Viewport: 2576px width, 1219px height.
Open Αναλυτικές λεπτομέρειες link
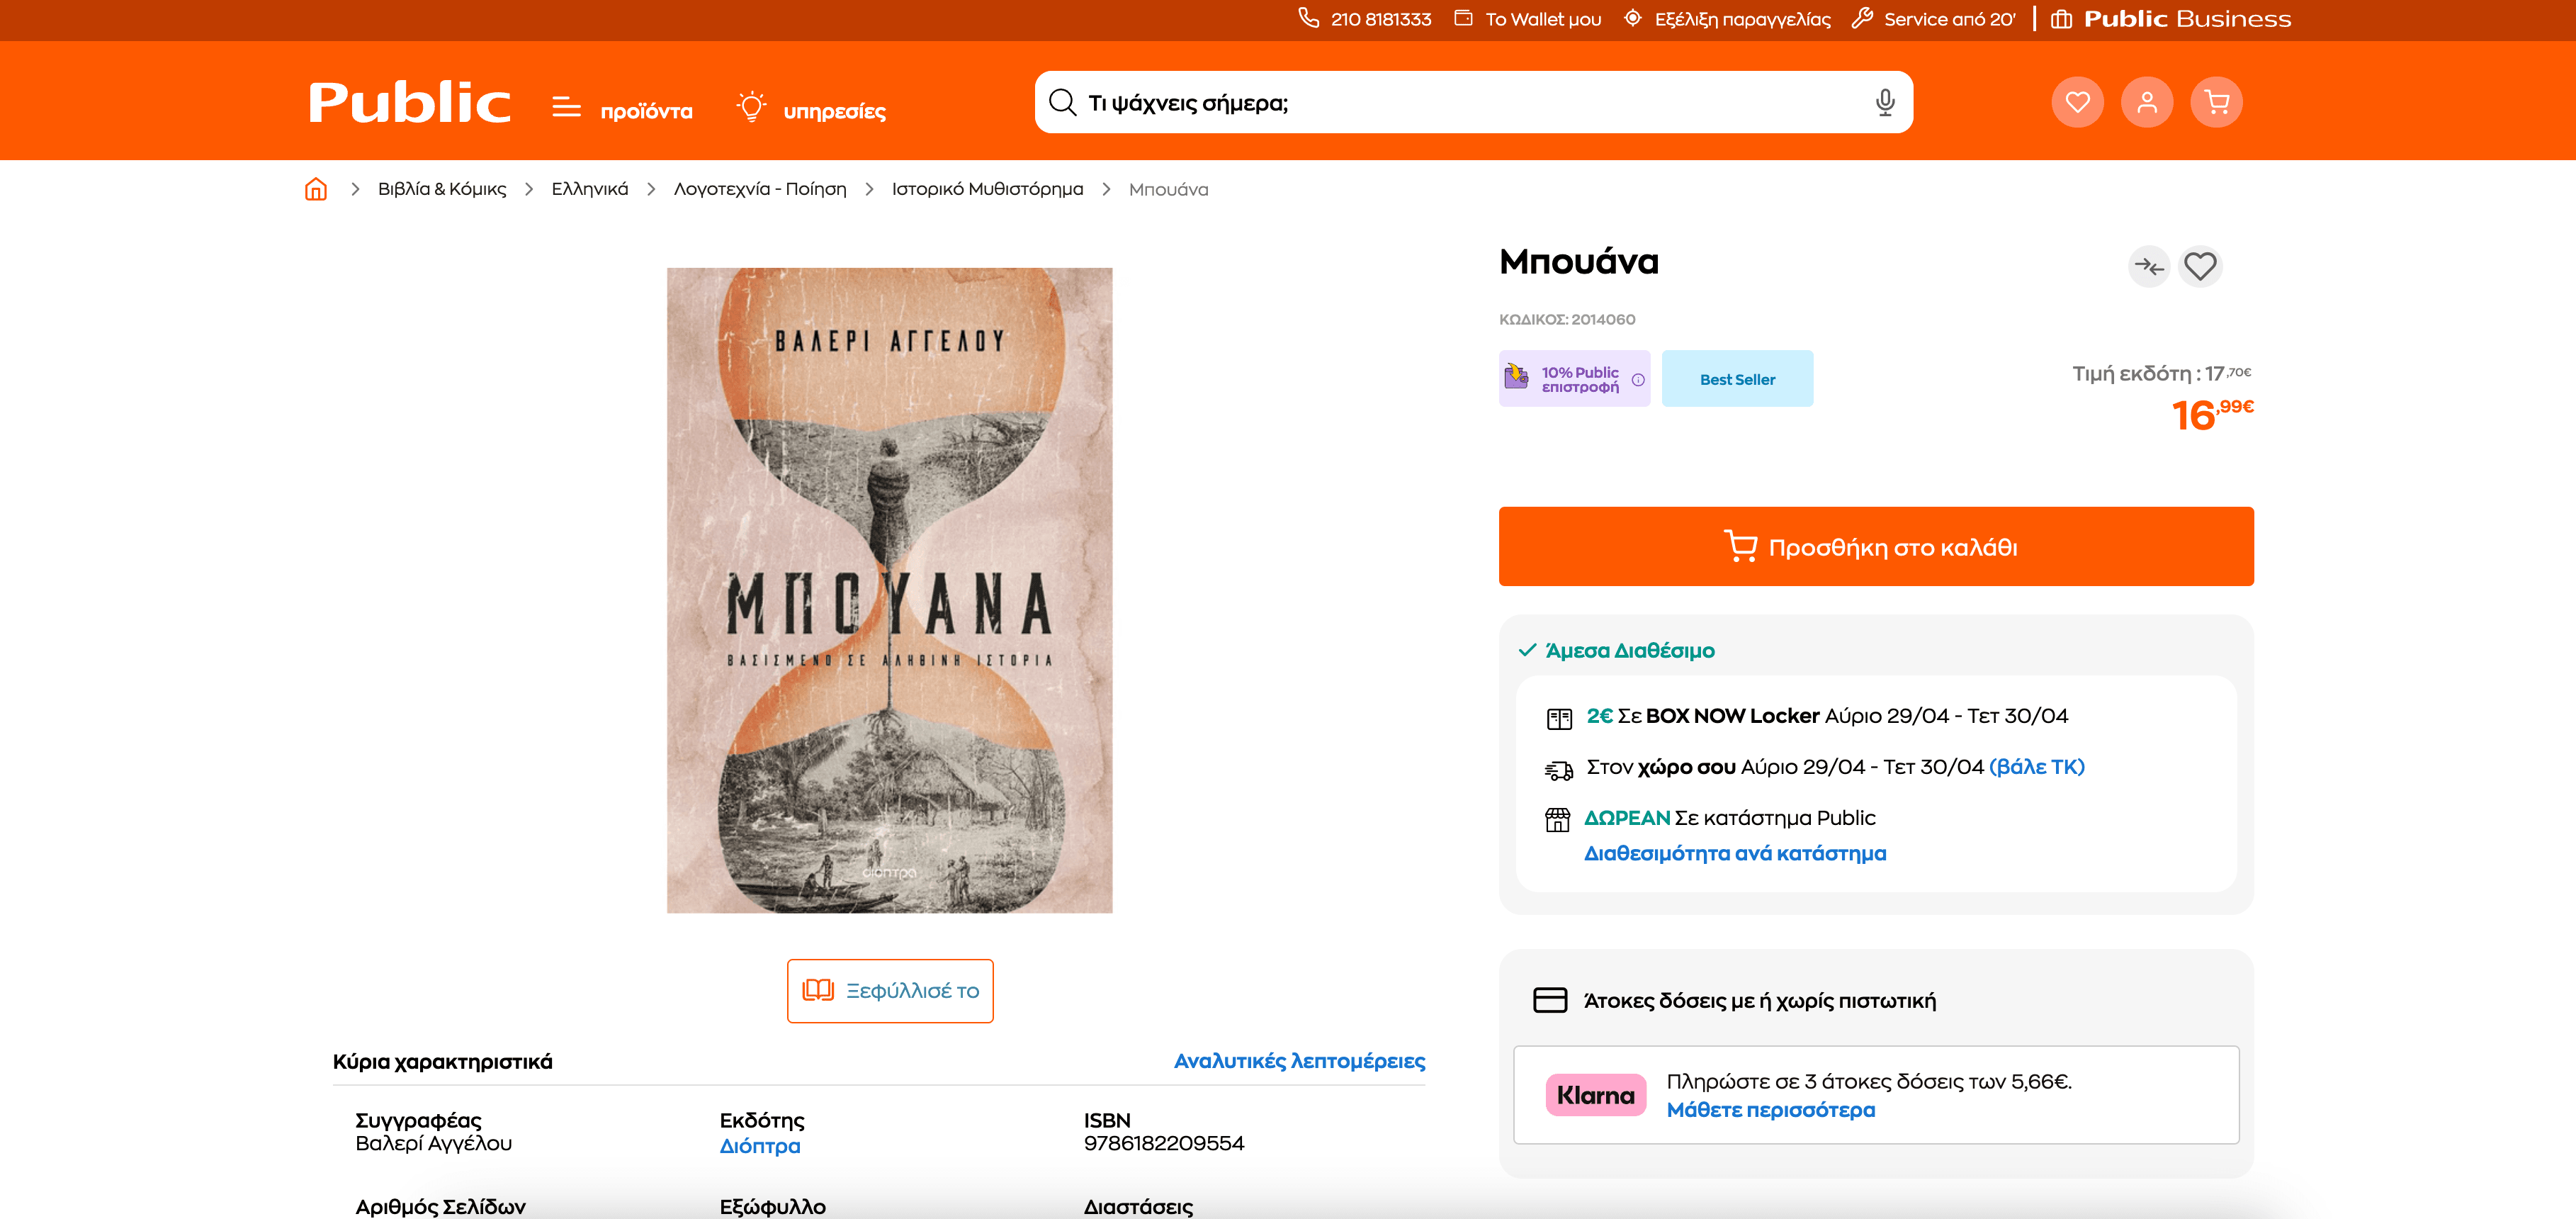click(1299, 1061)
